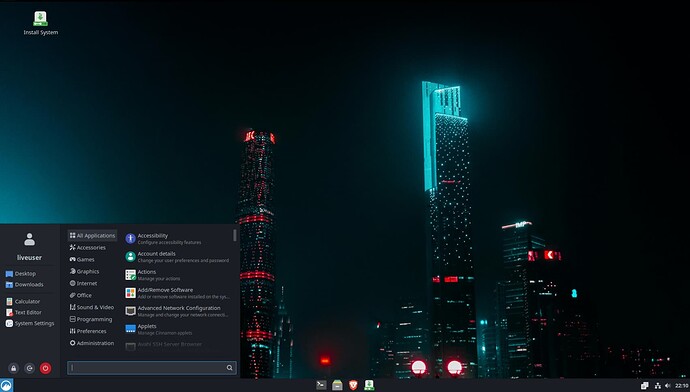Open the Install System desktop icon

(x=40, y=23)
